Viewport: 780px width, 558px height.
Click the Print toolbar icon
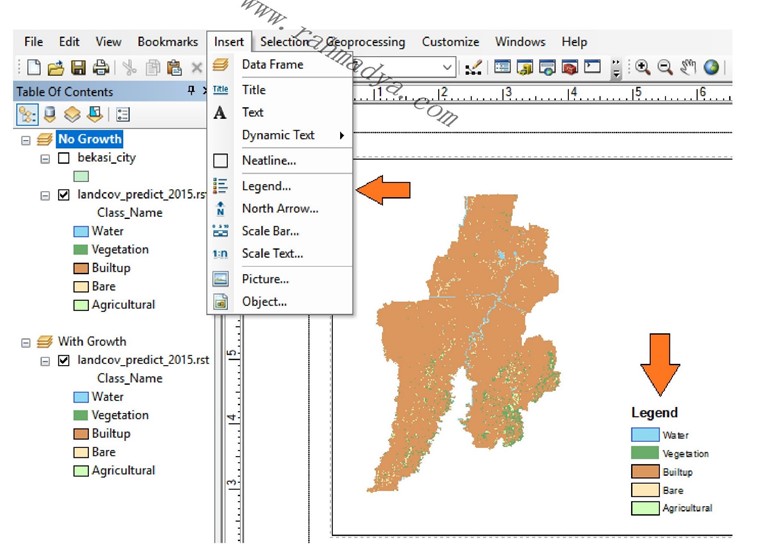pyautogui.click(x=100, y=68)
